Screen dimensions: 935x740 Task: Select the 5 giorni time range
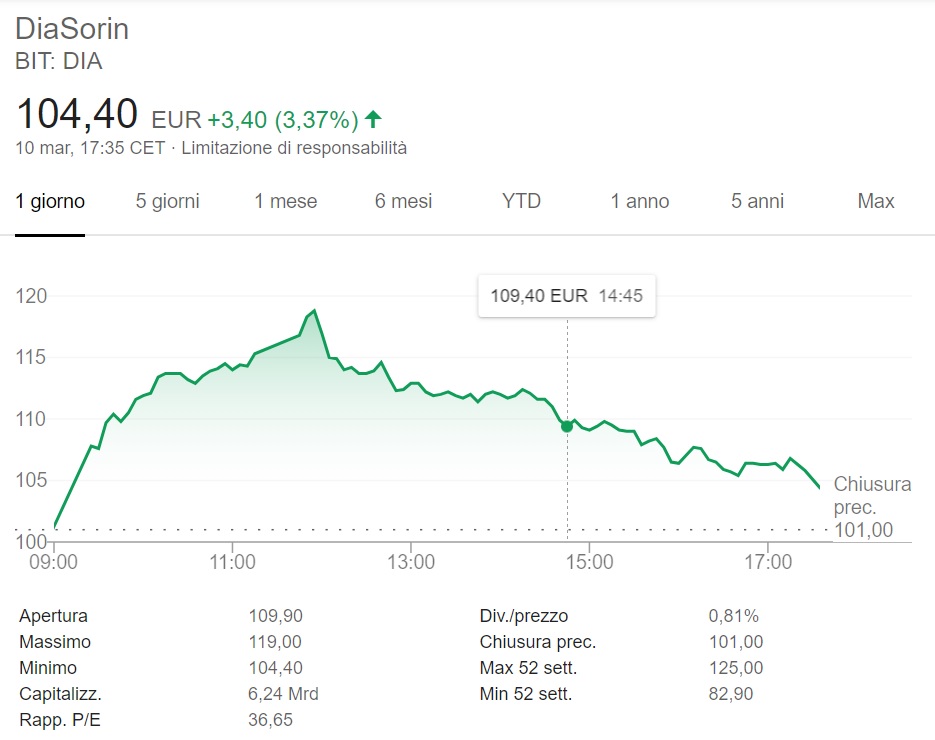coord(168,201)
